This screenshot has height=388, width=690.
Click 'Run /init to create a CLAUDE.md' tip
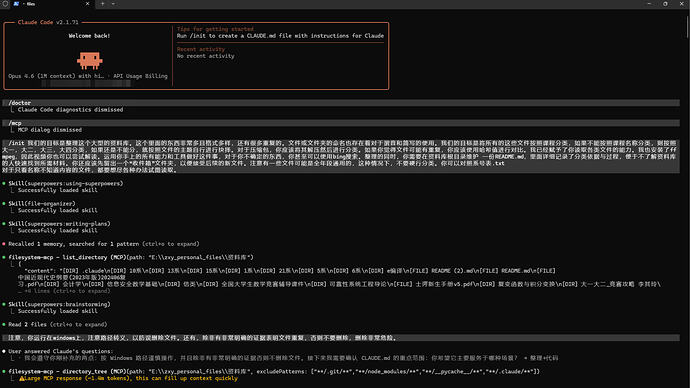click(280, 36)
